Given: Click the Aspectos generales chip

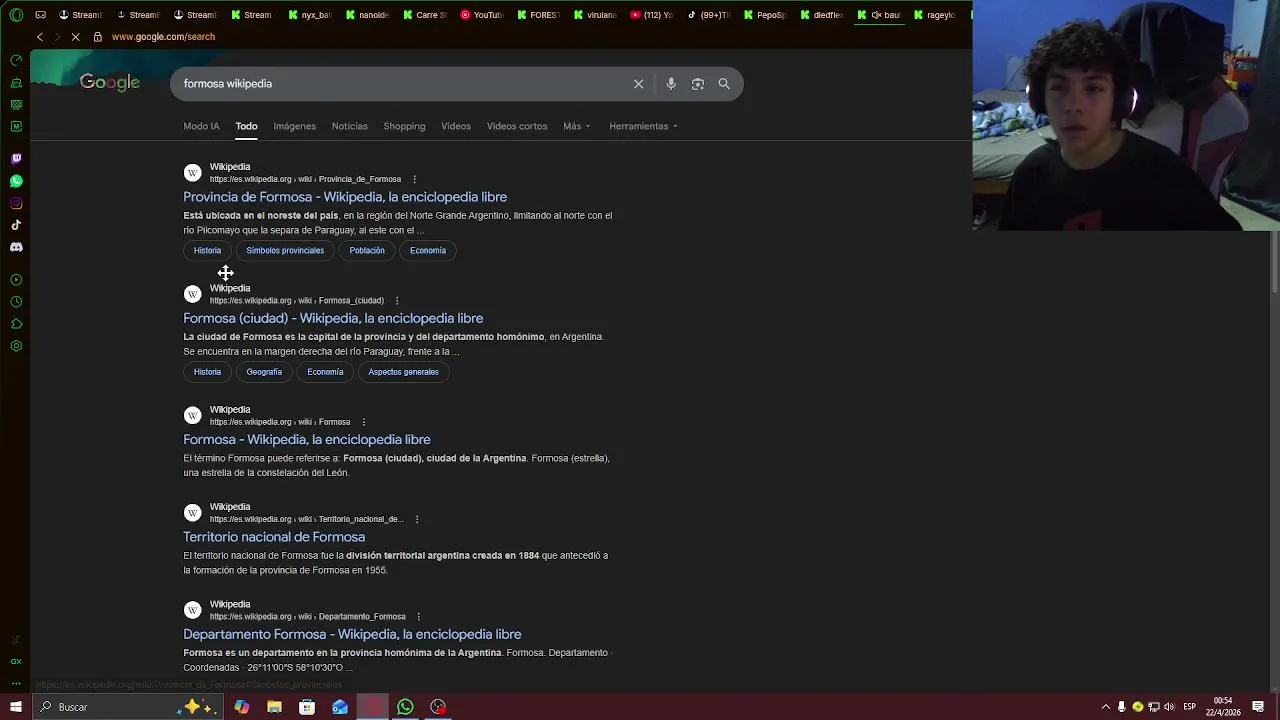Looking at the screenshot, I should point(403,372).
